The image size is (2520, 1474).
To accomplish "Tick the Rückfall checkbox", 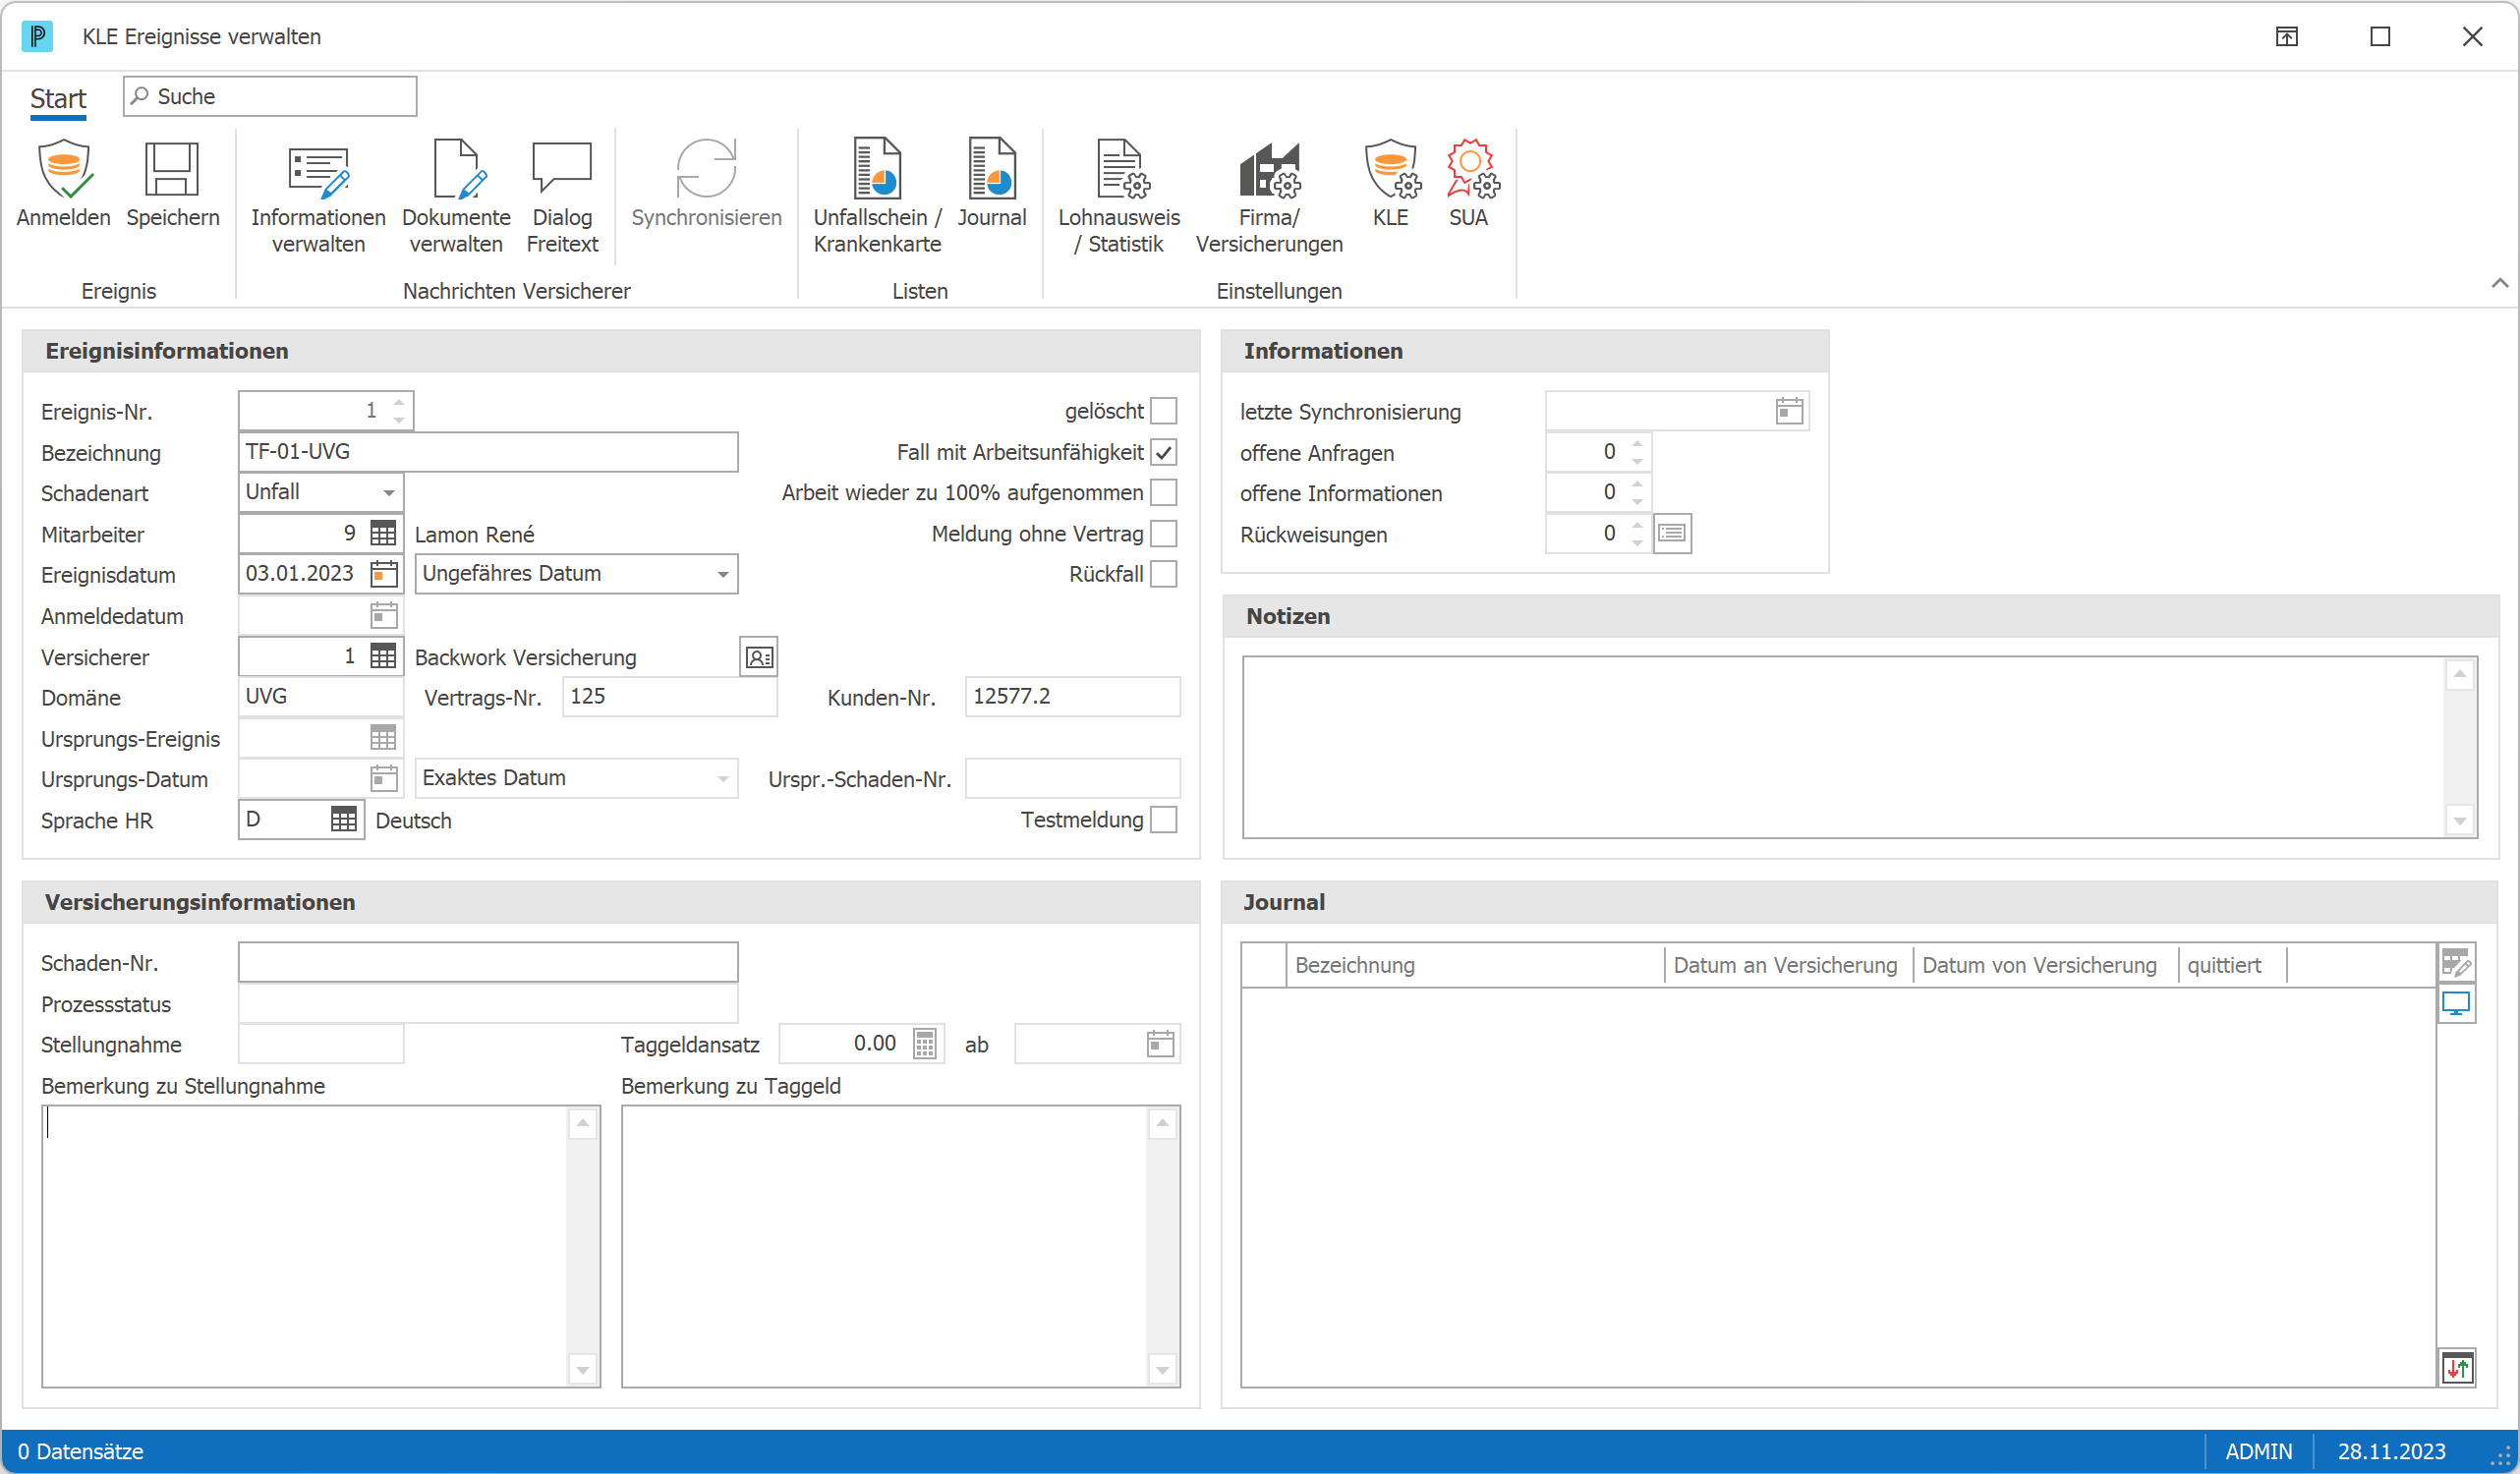I will (x=1163, y=574).
